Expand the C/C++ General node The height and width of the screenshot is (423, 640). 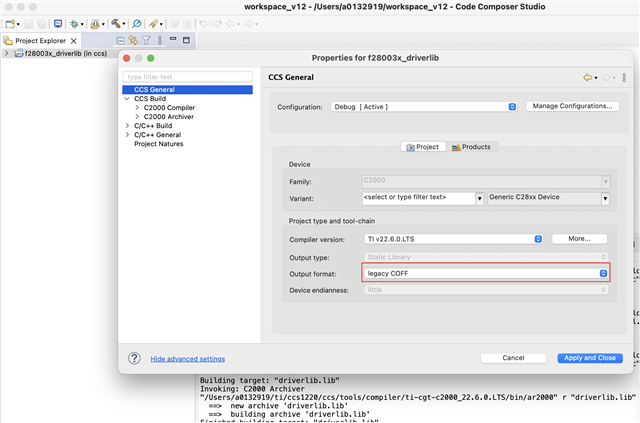(127, 135)
